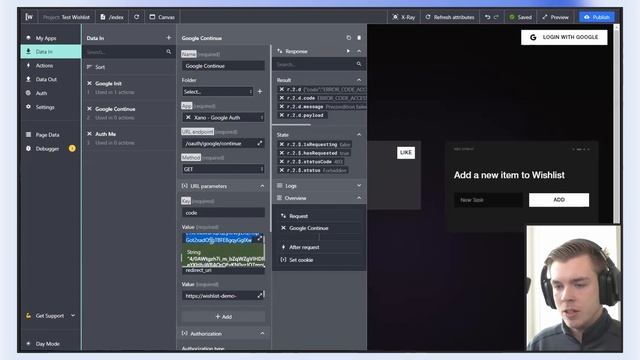The height and width of the screenshot is (360, 640).
Task: Click the code key input field
Action: (x=223, y=213)
